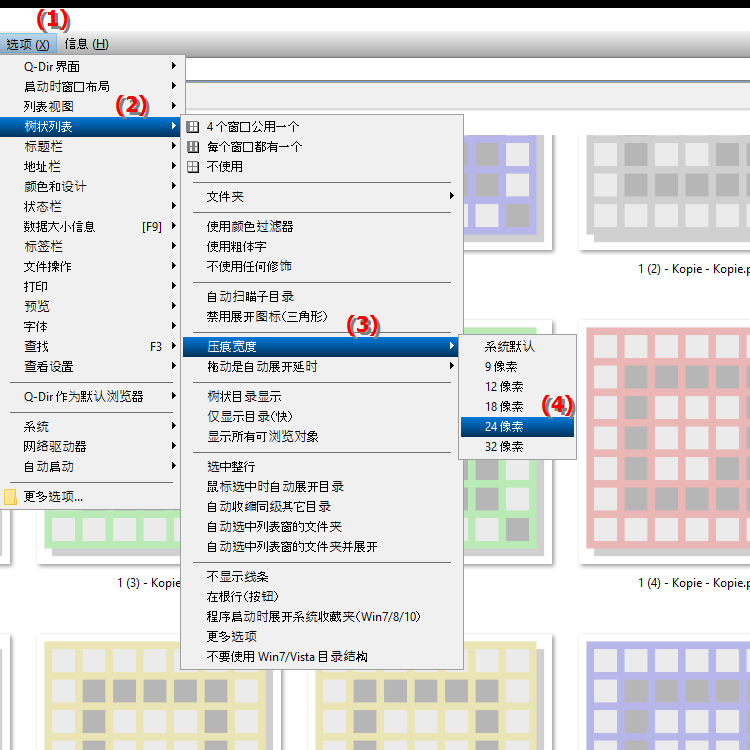750x750 pixels.
Task: Set indent width to 24 像素
Action: [517, 427]
